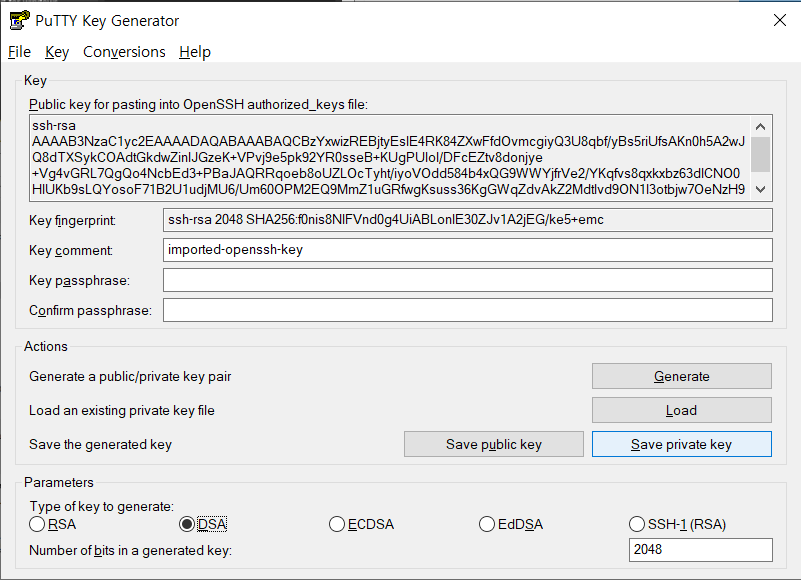The height and width of the screenshot is (580, 801).
Task: Click the Key passphrase input field
Action: [467, 280]
